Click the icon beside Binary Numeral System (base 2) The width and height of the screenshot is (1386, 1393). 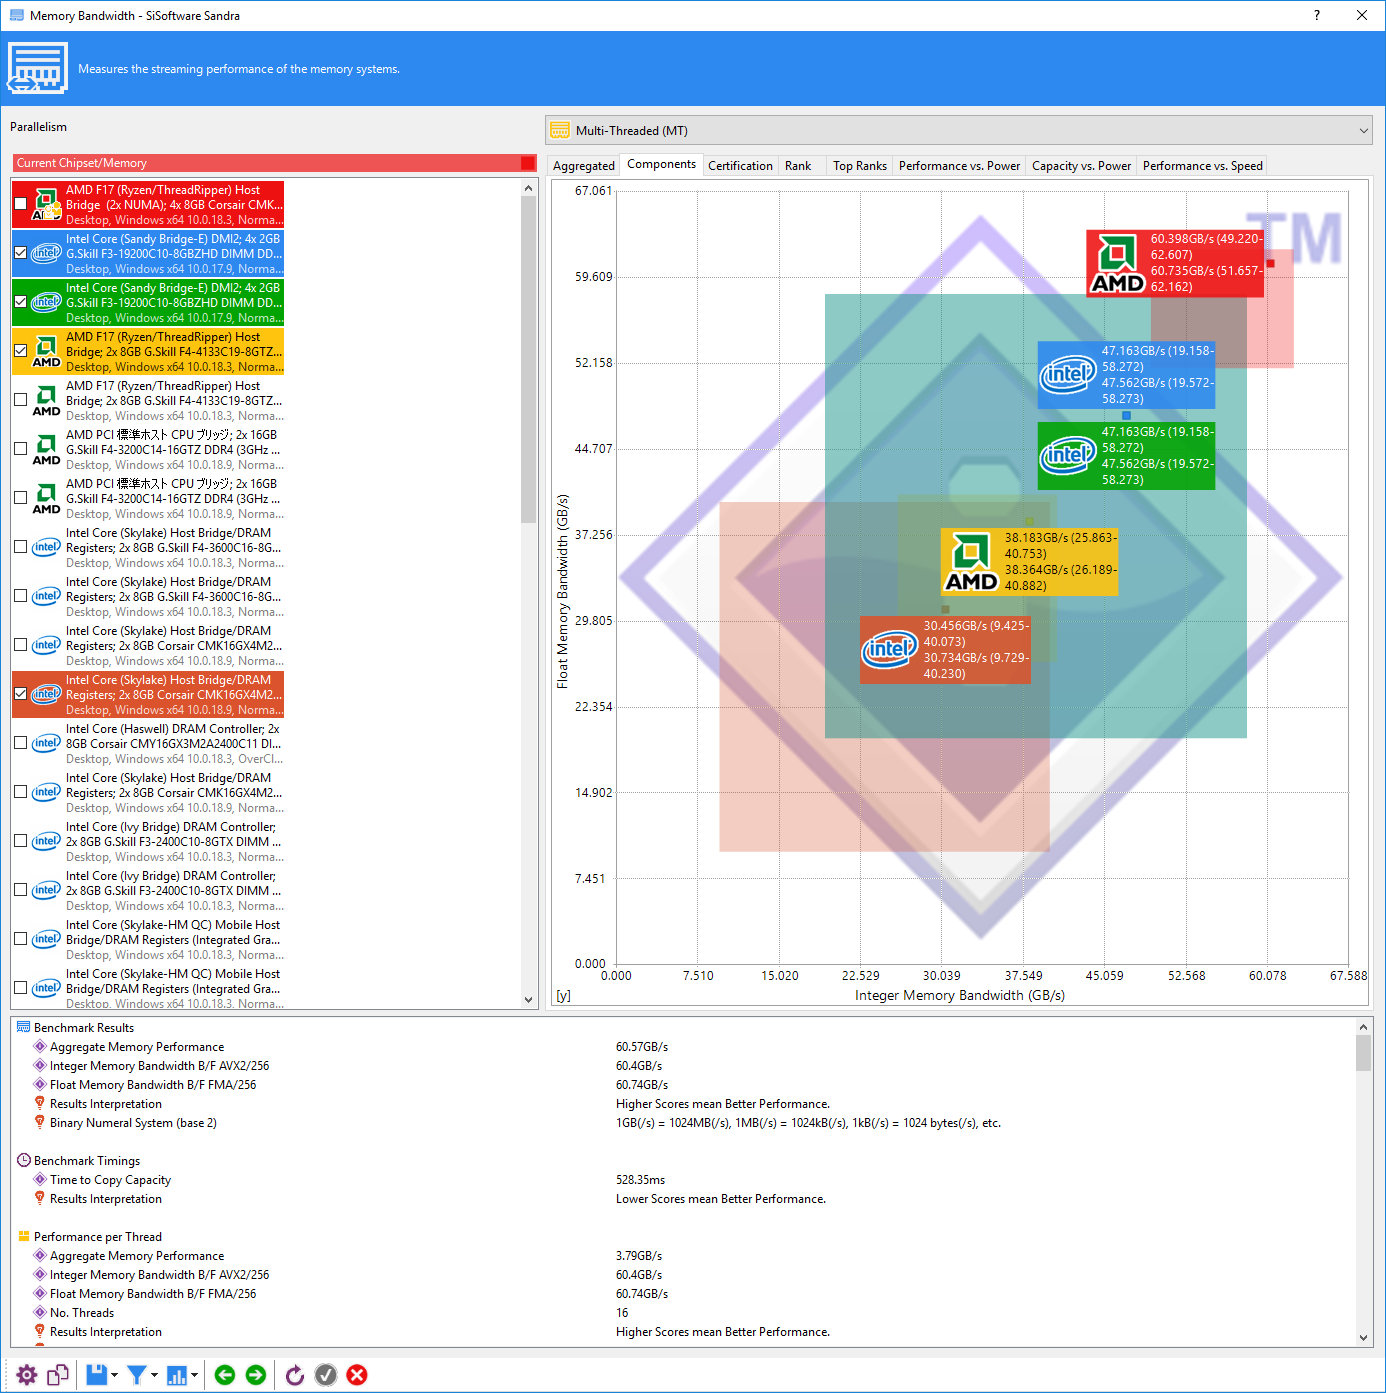pos(40,1123)
